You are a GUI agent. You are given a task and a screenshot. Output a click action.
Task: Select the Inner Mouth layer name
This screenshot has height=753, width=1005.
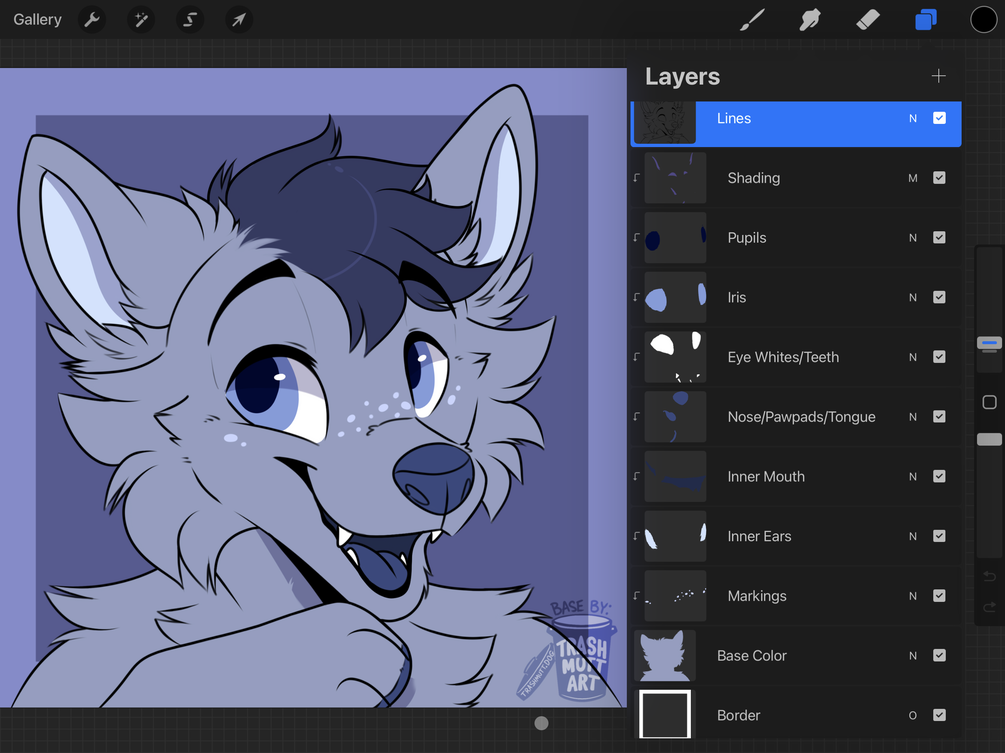click(x=766, y=476)
